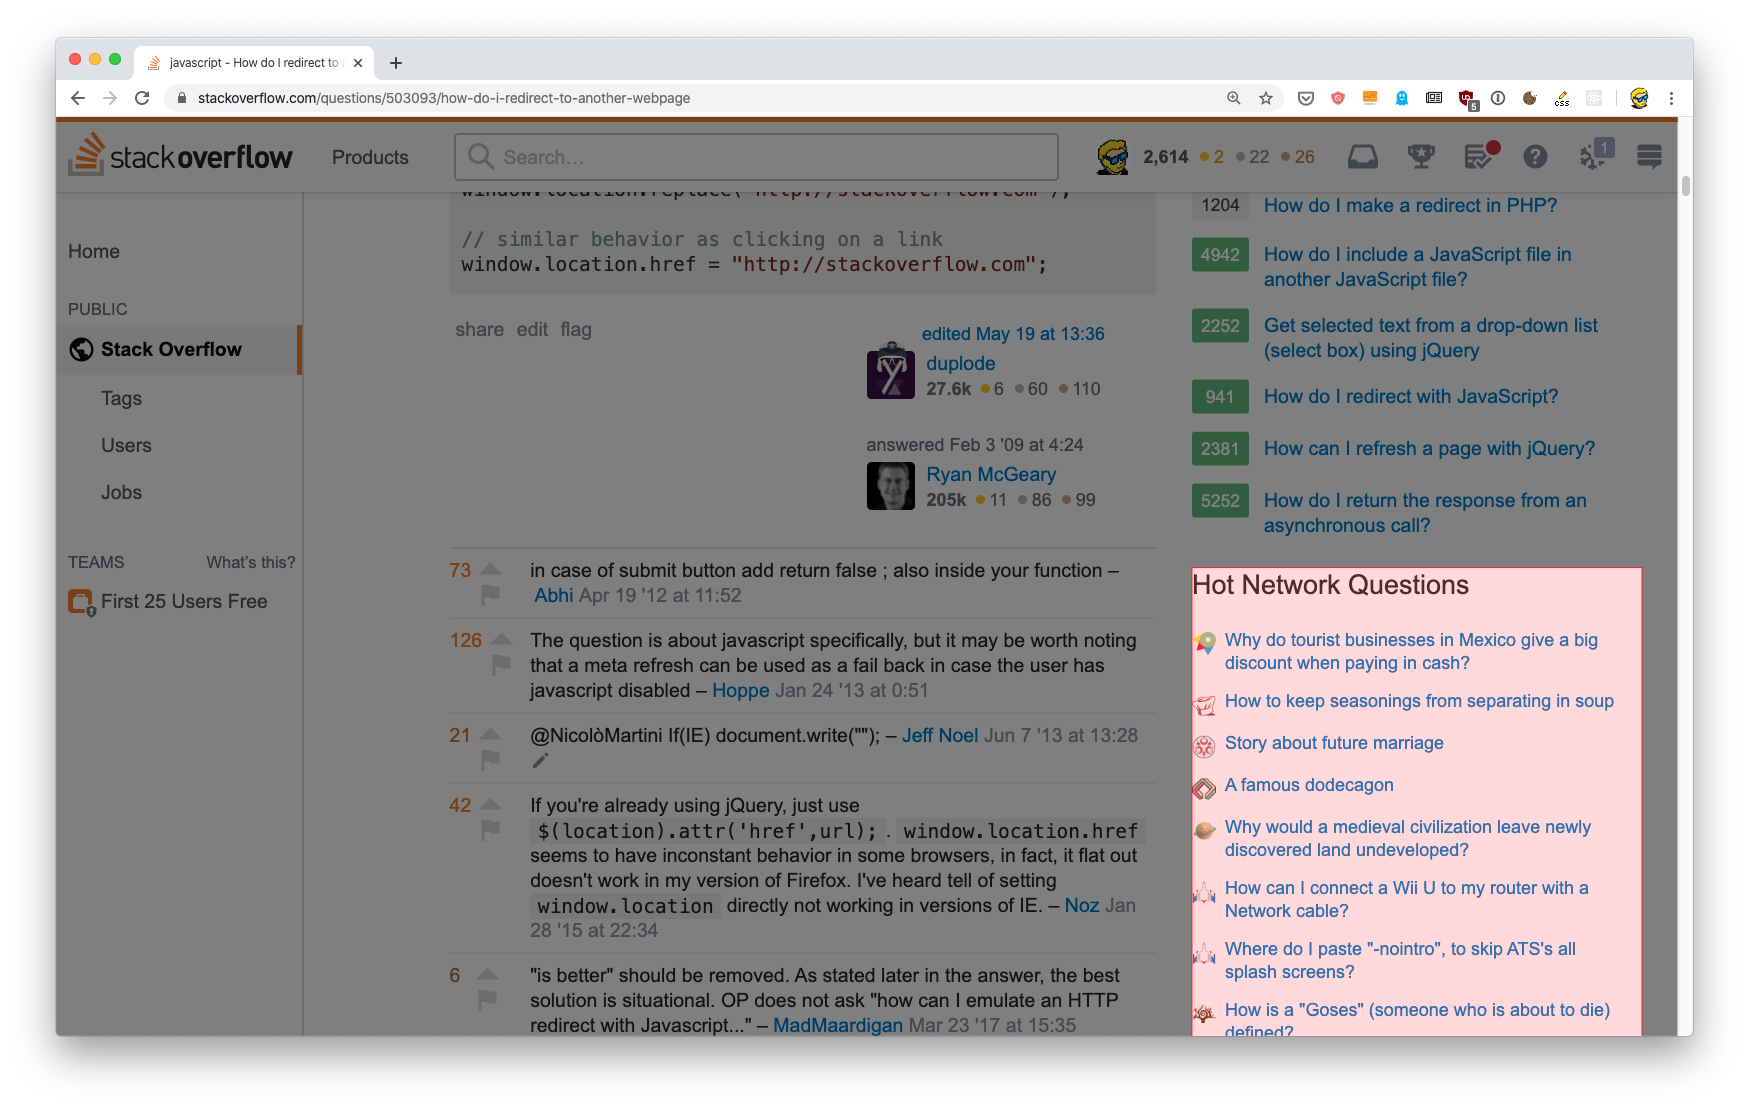The width and height of the screenshot is (1749, 1110).
Task: Bookmark this page with the star icon
Action: [1266, 98]
